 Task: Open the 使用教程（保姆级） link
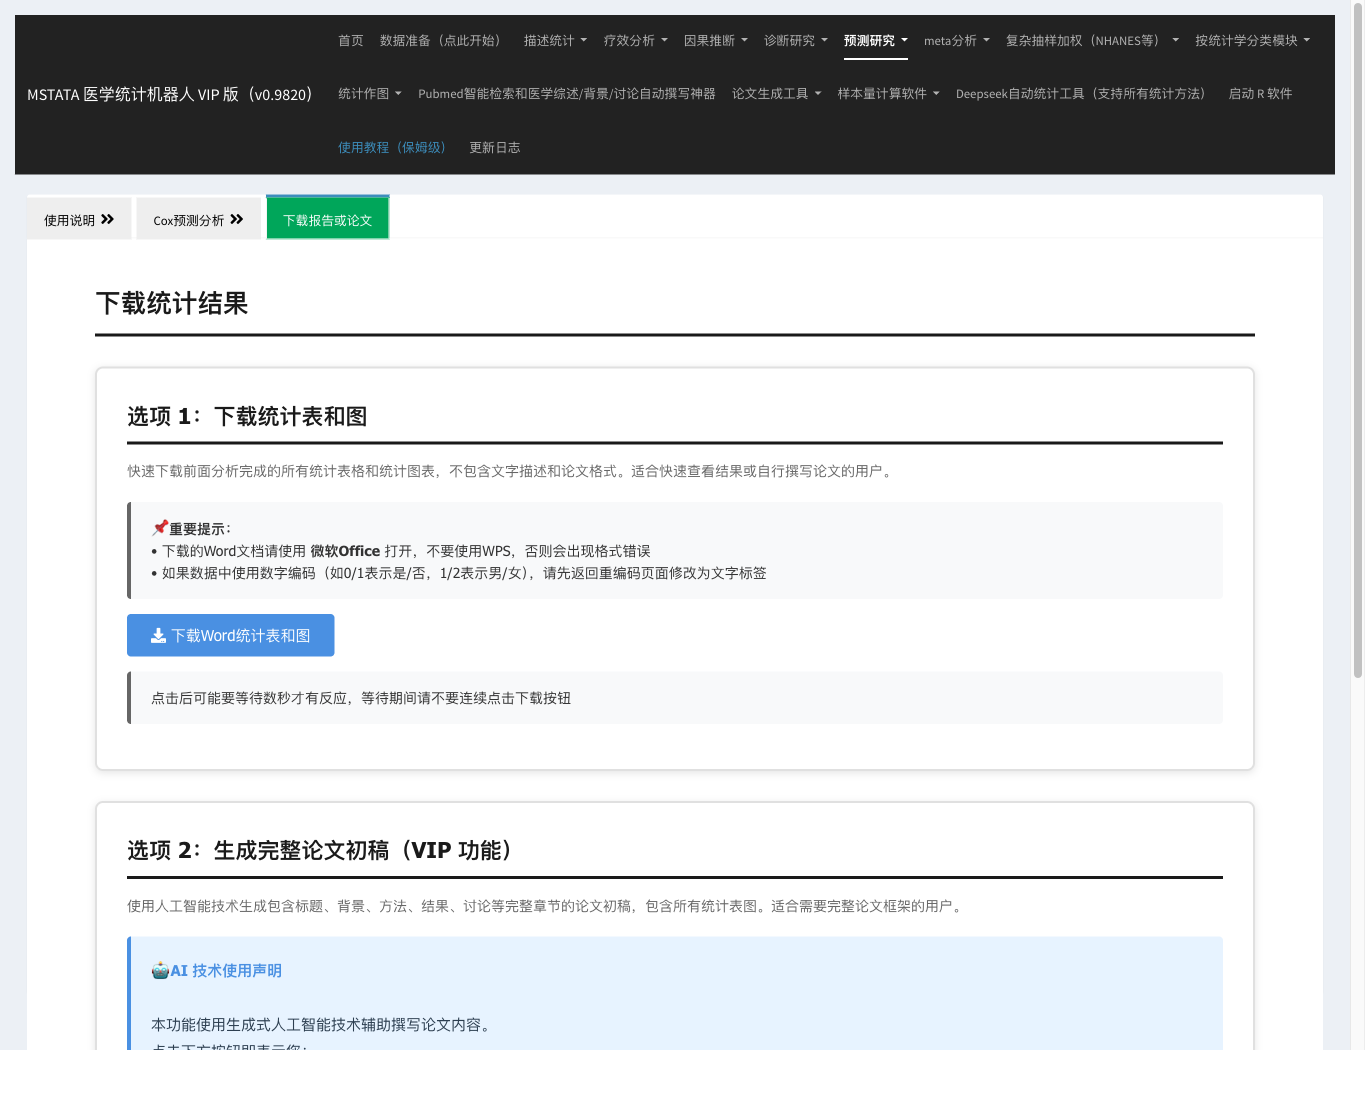[x=395, y=148]
